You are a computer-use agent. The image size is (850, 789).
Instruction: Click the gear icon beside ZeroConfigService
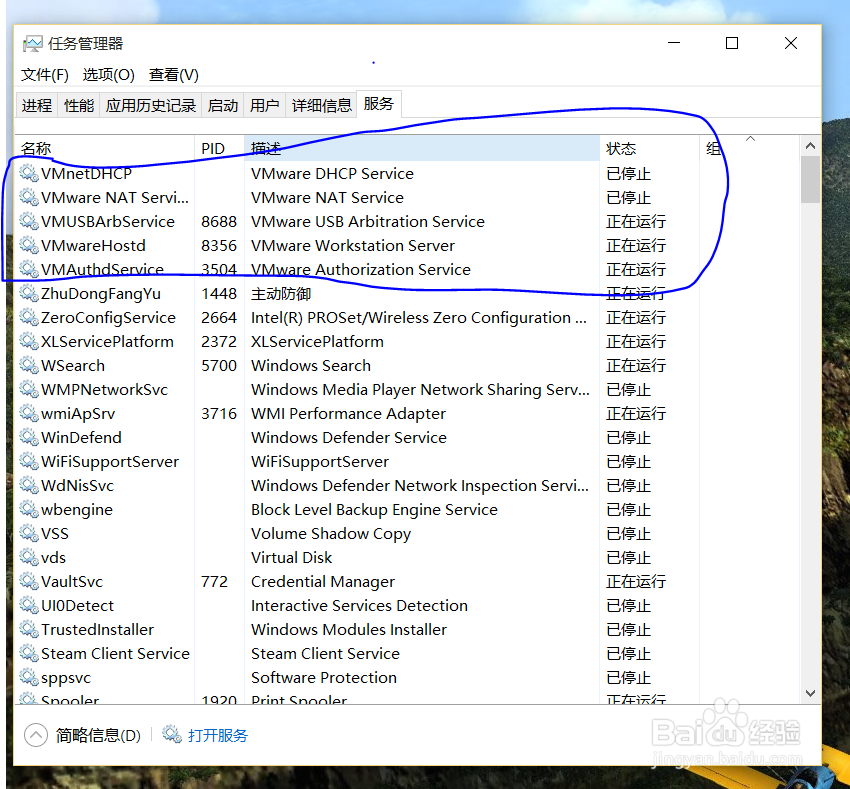pos(29,317)
